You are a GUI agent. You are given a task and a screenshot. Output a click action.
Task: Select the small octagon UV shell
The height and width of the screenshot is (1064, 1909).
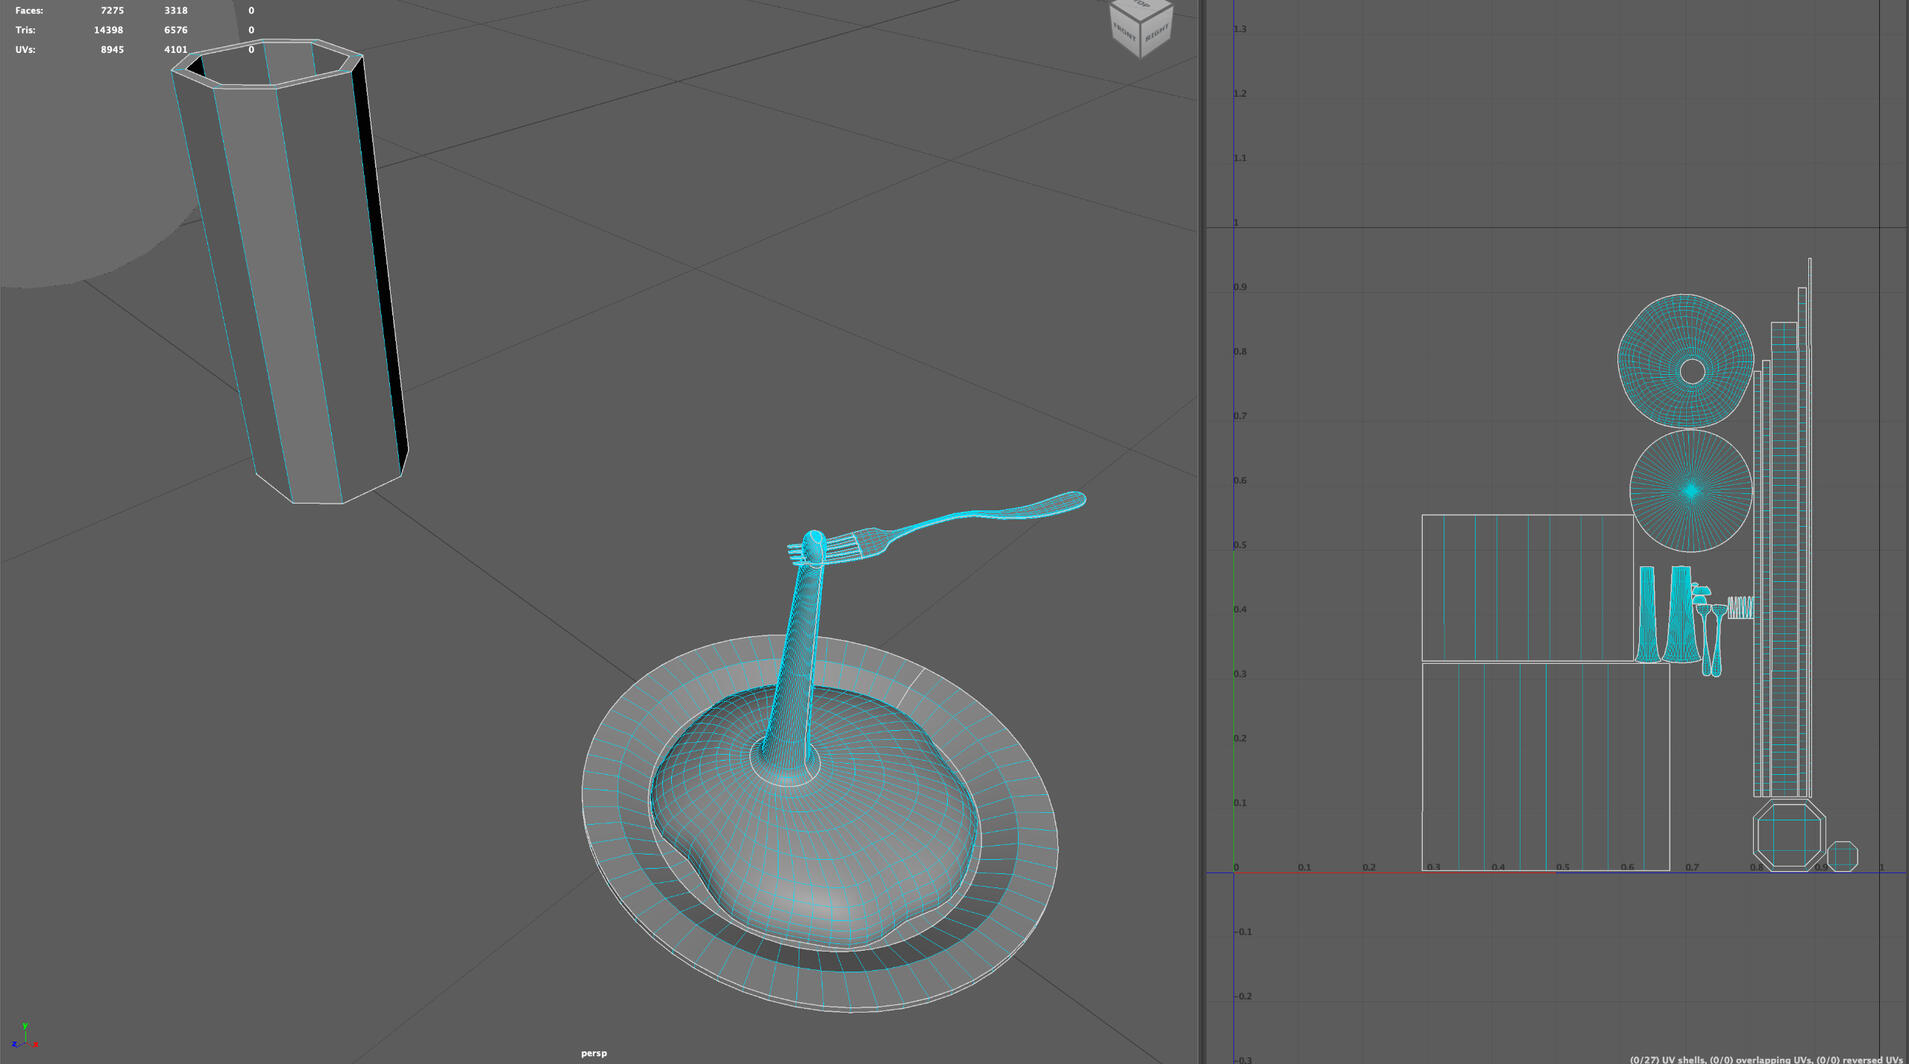(x=1842, y=856)
